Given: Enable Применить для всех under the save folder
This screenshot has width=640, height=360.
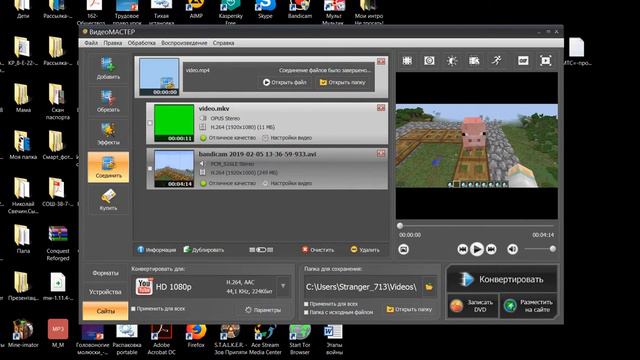Looking at the screenshot, I should click(x=306, y=304).
